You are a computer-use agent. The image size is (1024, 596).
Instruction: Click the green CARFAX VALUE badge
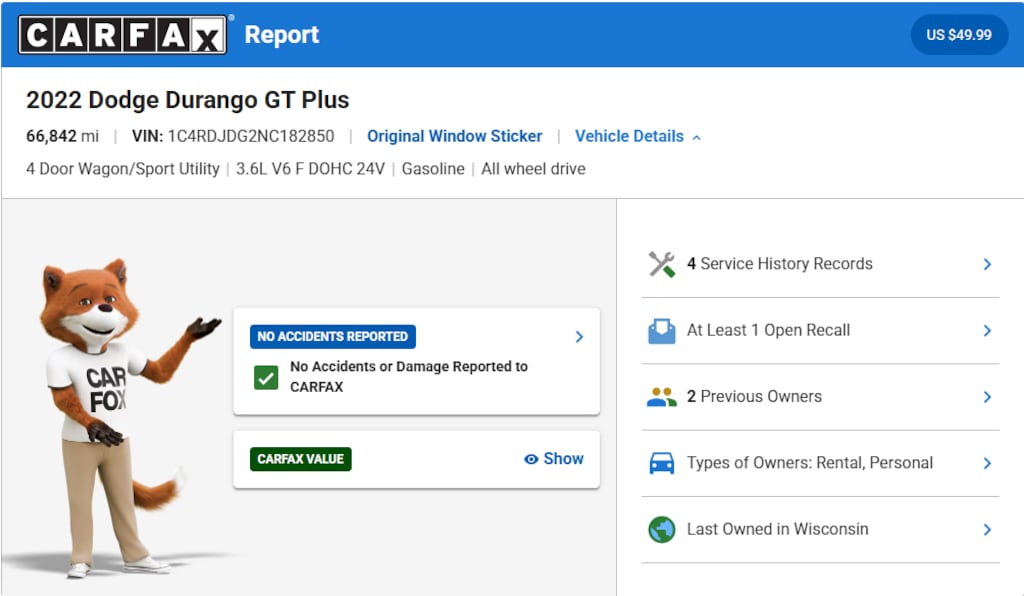tap(300, 459)
